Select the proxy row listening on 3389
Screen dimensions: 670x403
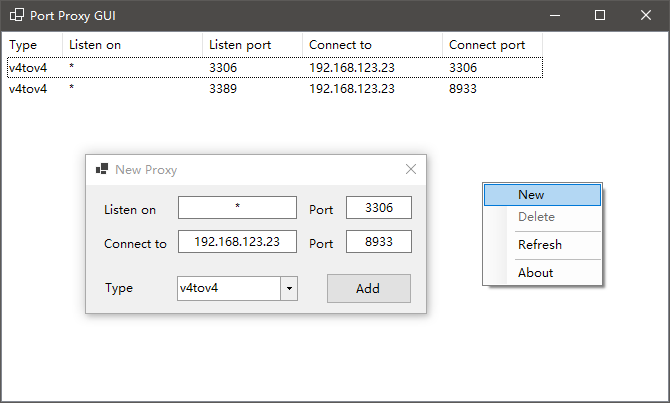(275, 89)
